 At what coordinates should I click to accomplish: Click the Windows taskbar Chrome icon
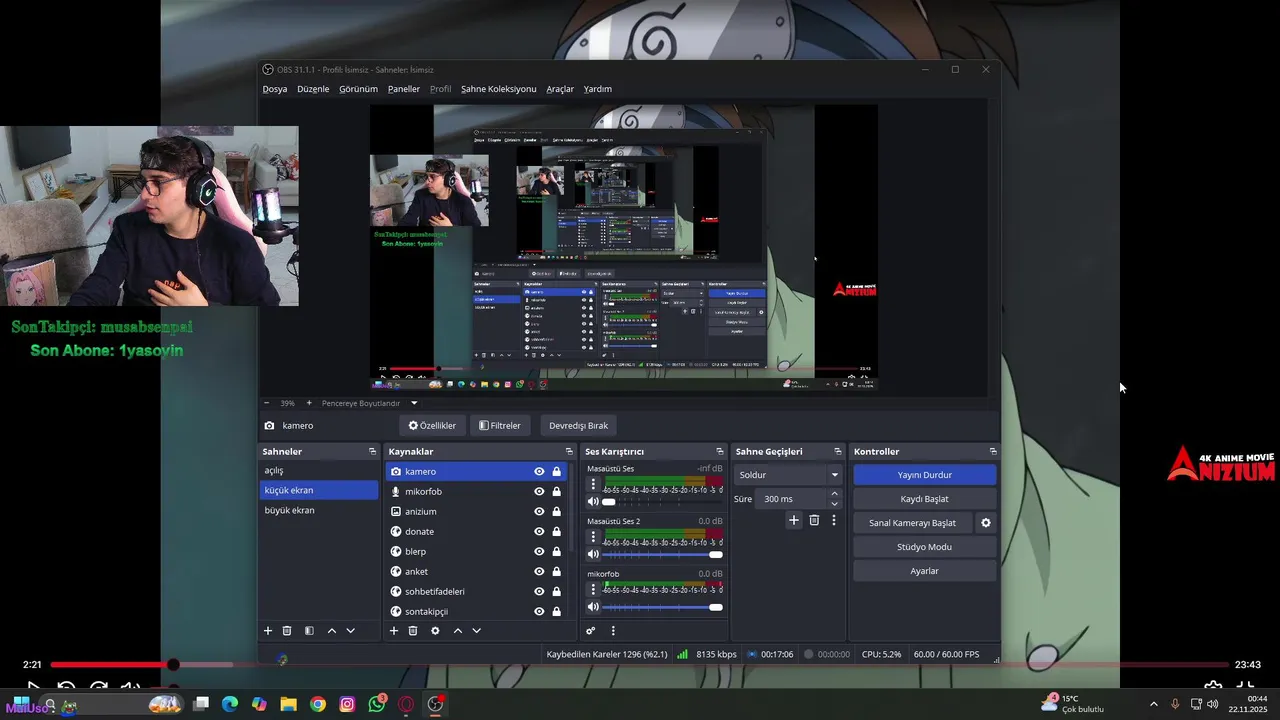click(318, 704)
